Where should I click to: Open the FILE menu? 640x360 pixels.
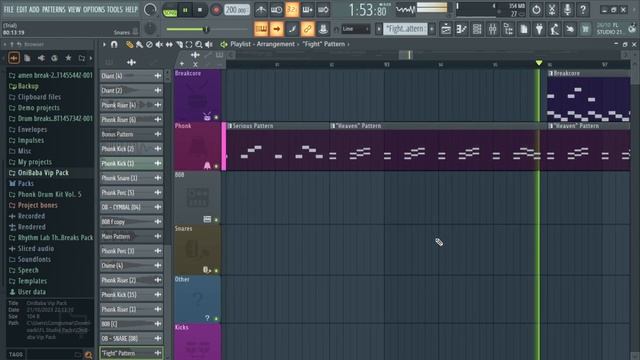point(9,9)
